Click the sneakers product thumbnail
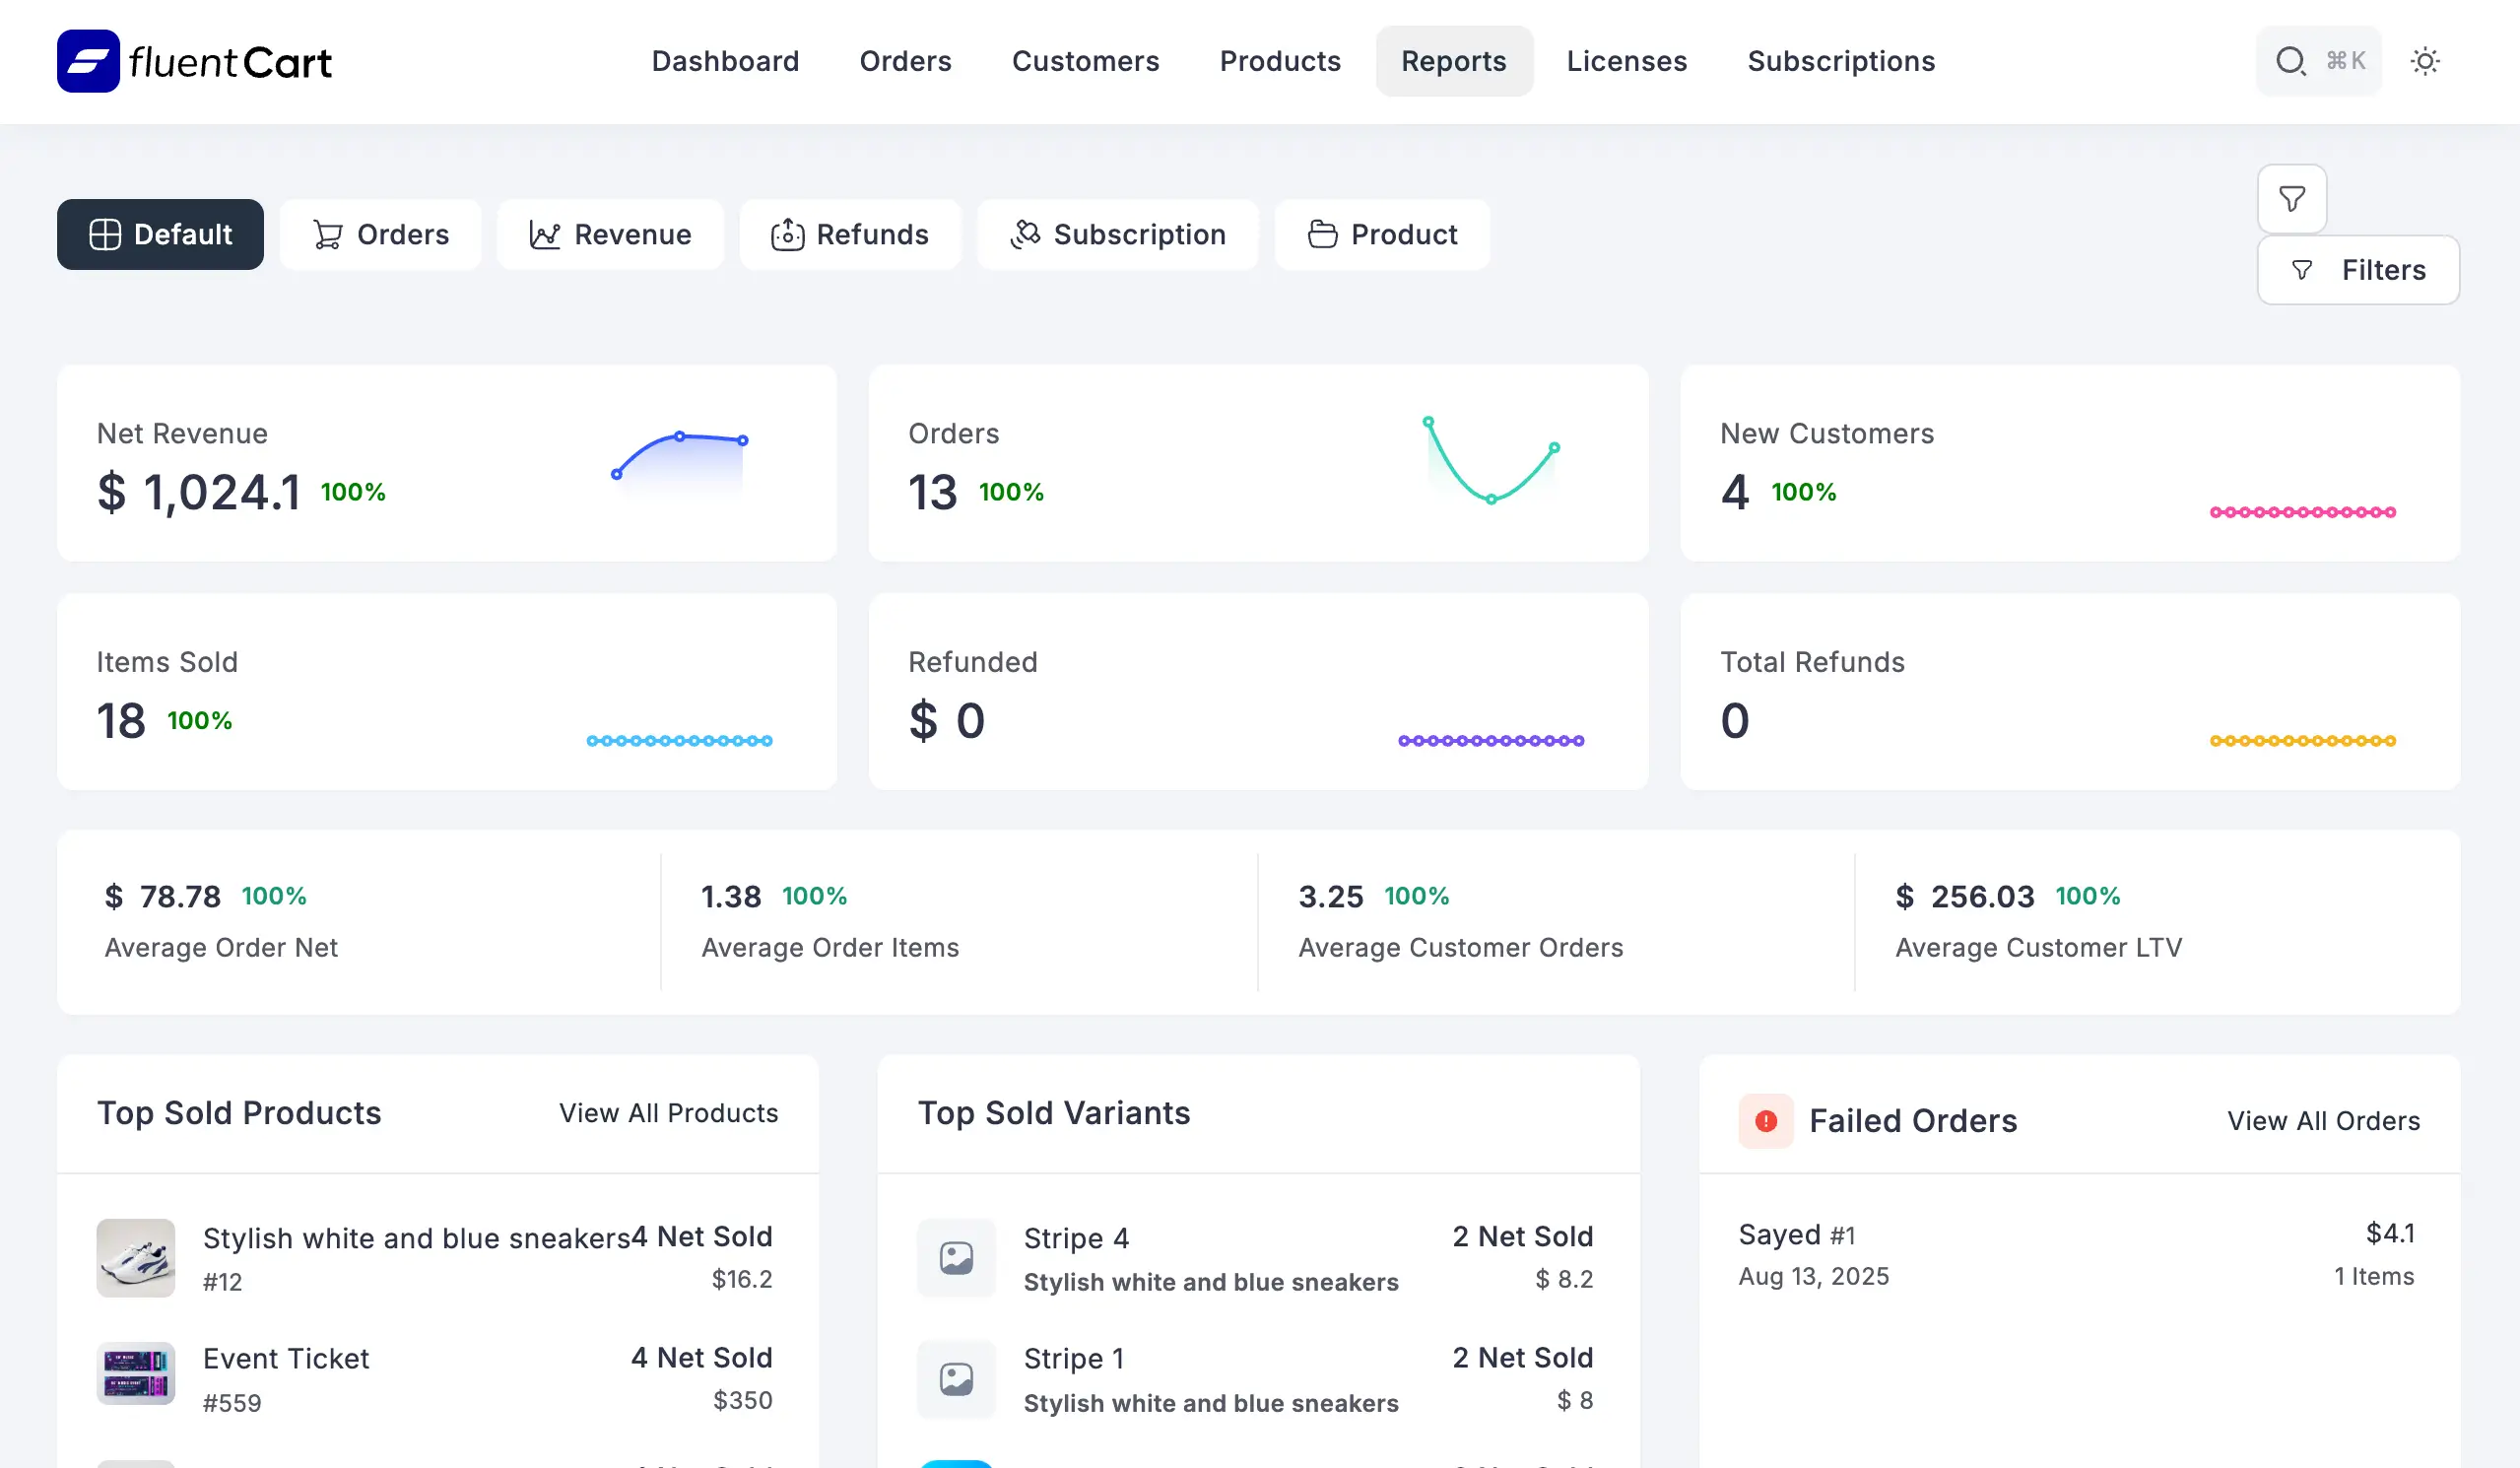Image resolution: width=2520 pixels, height=1468 pixels. (136, 1258)
